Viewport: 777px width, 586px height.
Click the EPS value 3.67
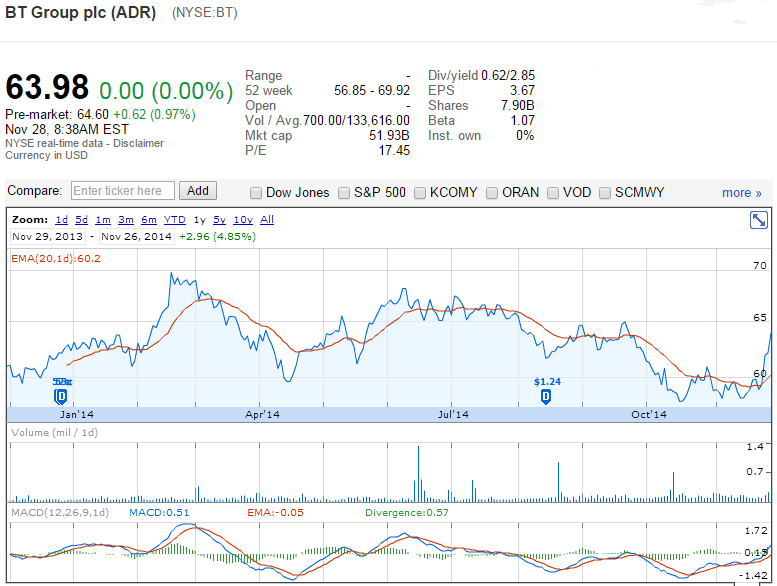pos(522,90)
